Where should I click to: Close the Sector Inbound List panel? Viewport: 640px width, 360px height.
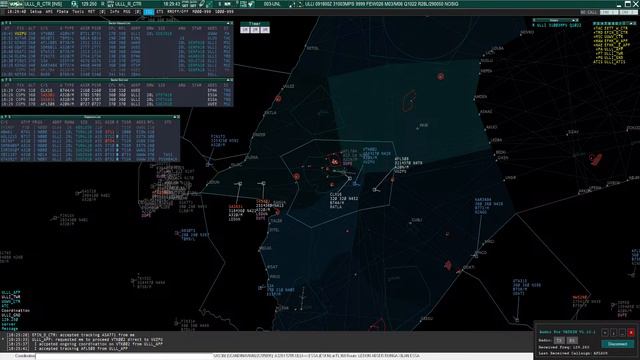tap(231, 23)
